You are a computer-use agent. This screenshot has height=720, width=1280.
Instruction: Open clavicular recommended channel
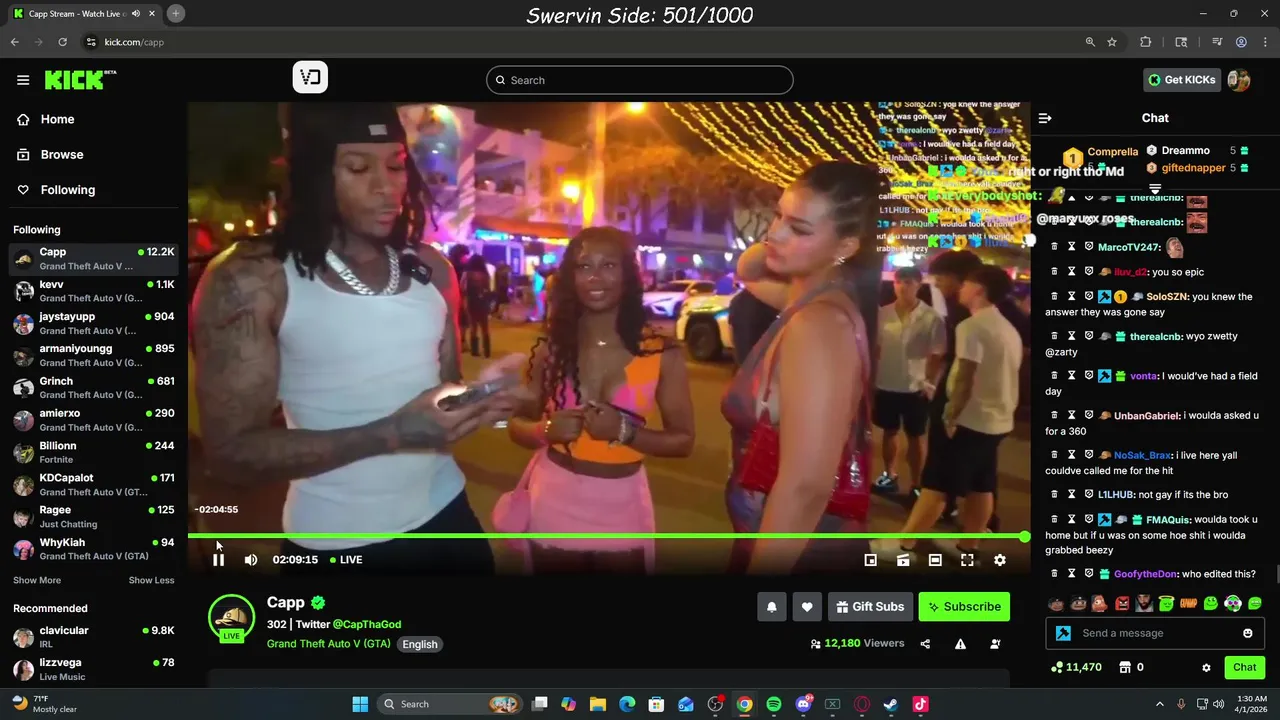pyautogui.click(x=94, y=637)
